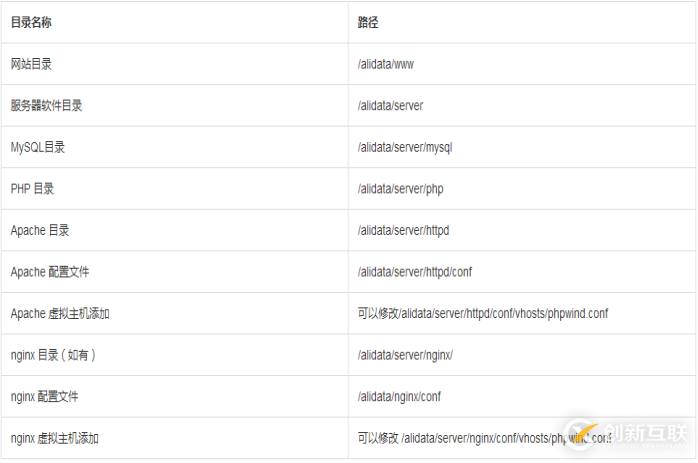Select the Apache 目录 cell
Image resolution: width=698 pixels, height=463 pixels.
click(40, 230)
